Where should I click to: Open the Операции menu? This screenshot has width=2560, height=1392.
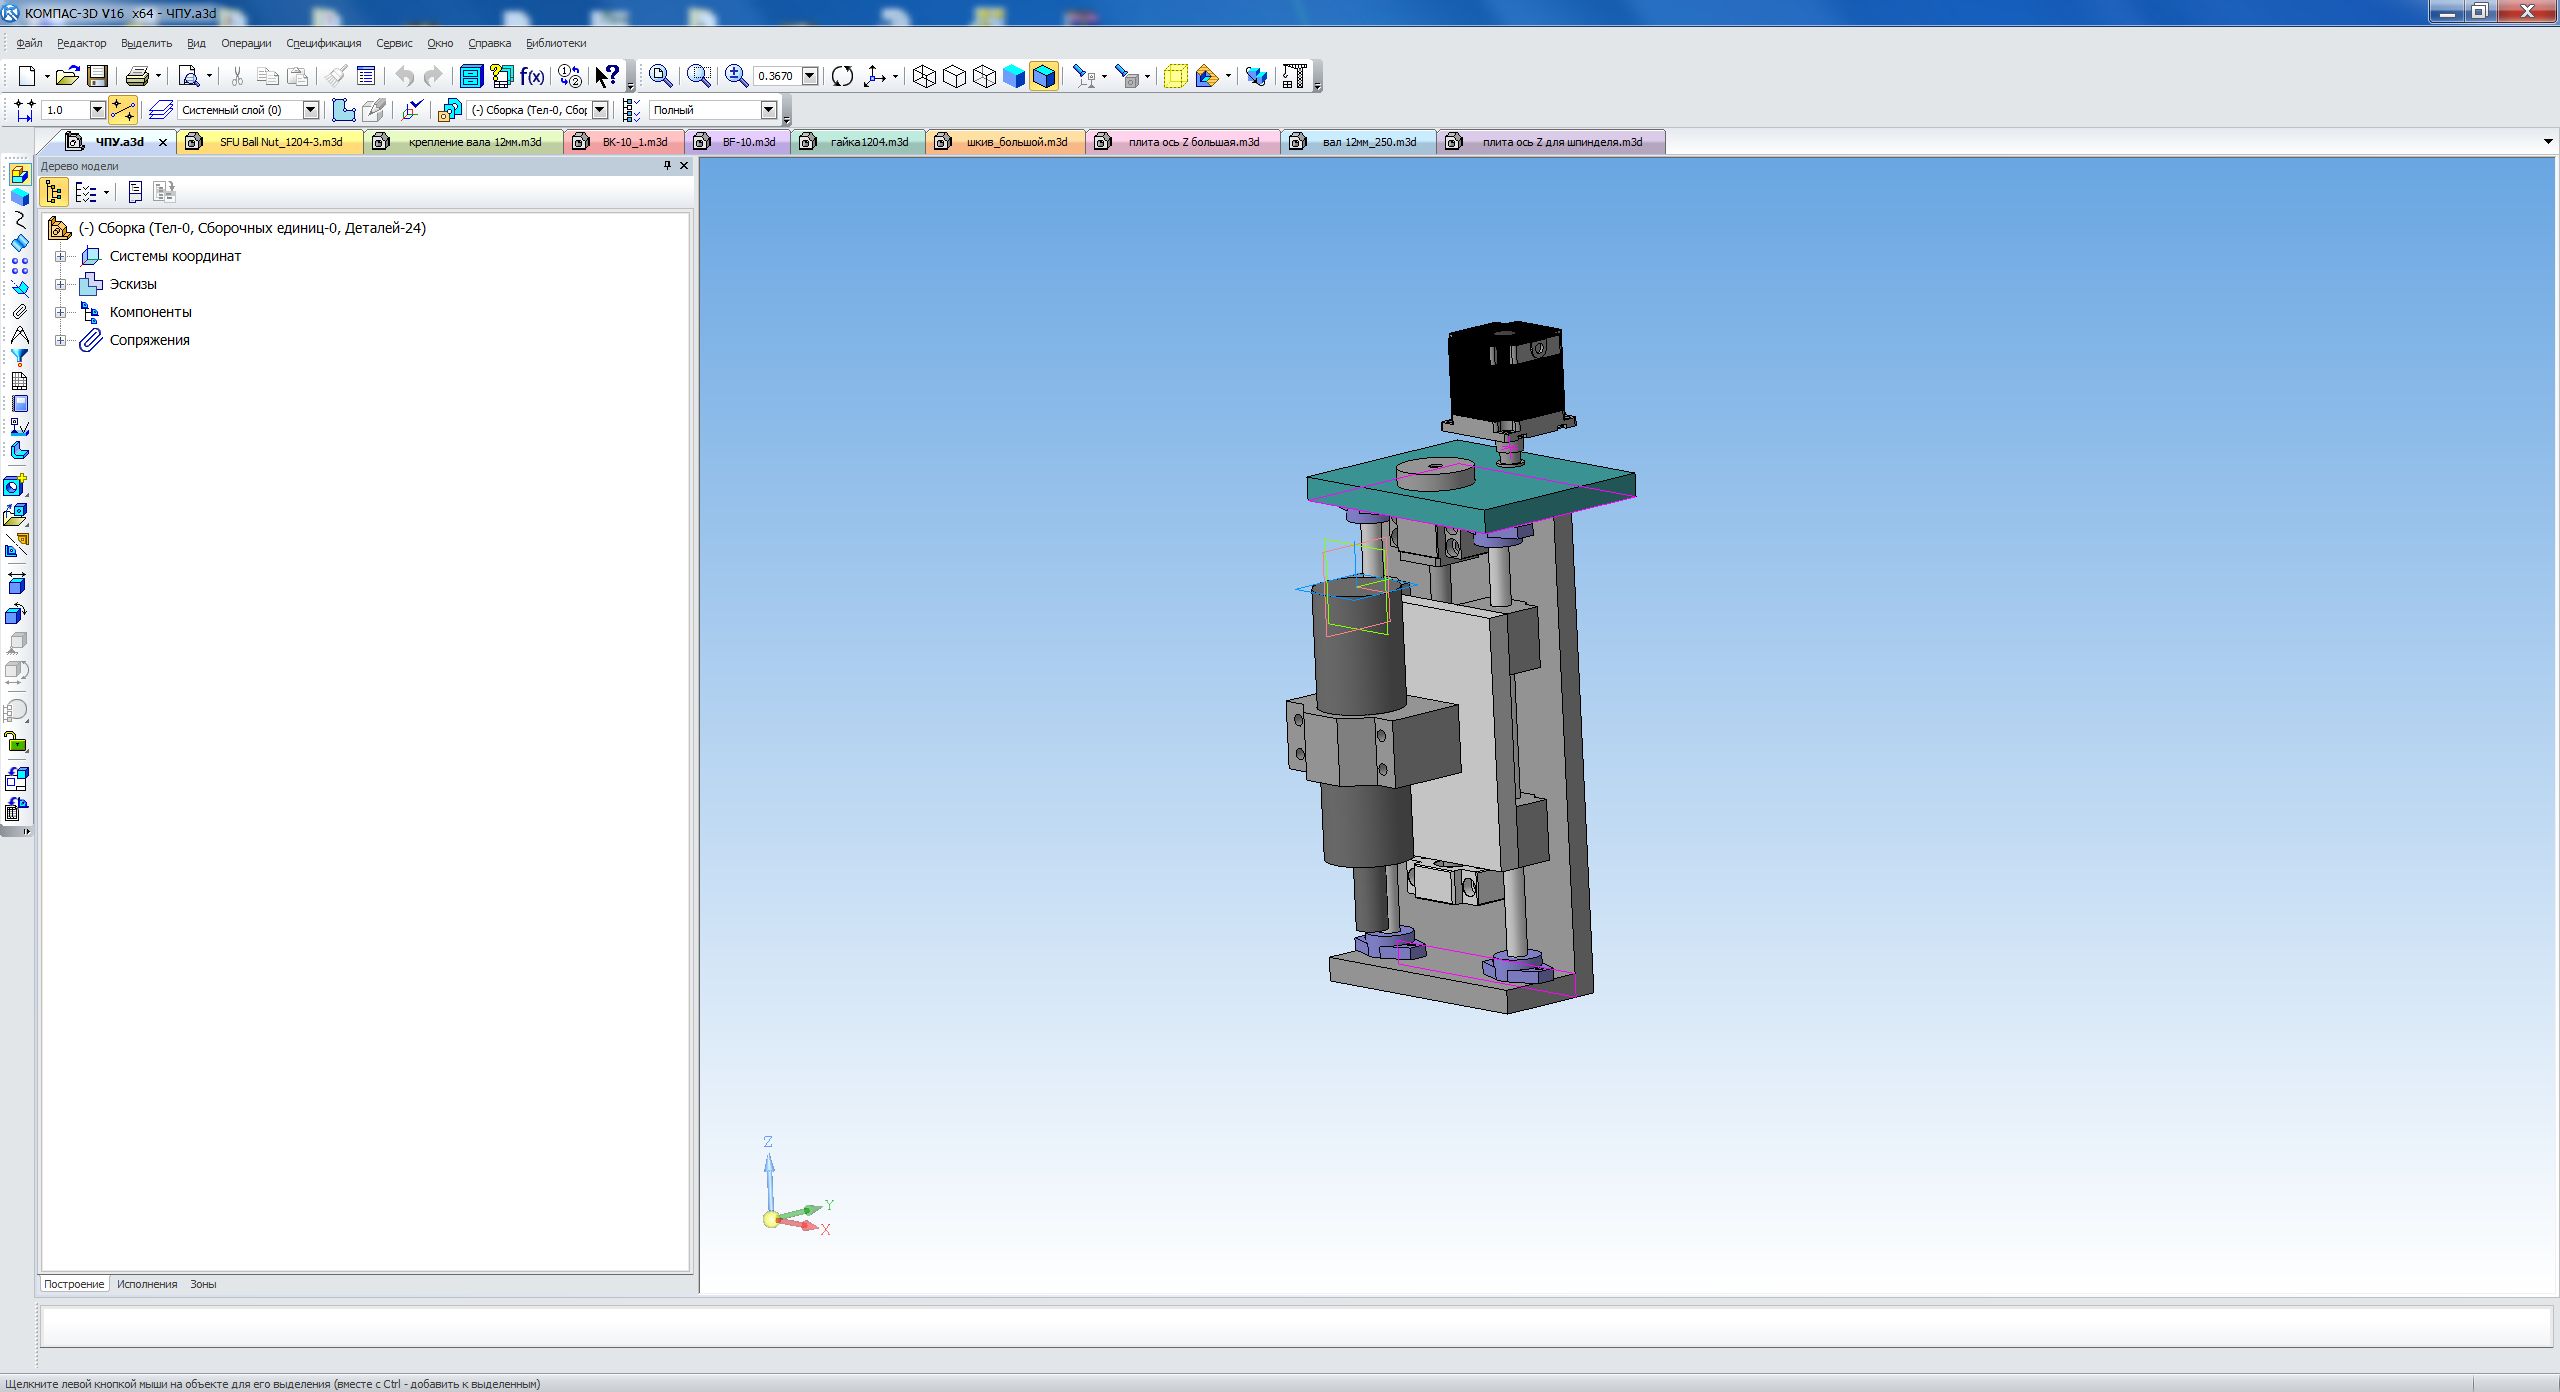[246, 43]
